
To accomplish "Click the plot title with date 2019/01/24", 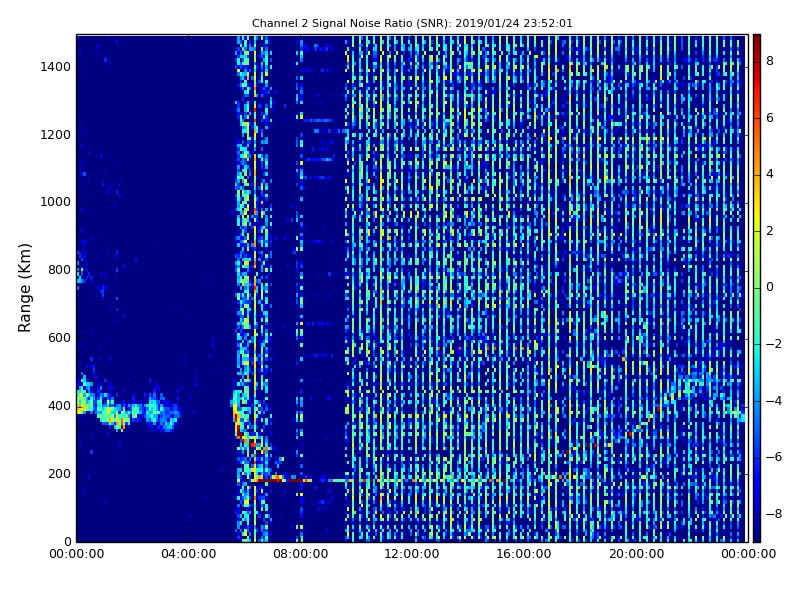I will tap(412, 23).
